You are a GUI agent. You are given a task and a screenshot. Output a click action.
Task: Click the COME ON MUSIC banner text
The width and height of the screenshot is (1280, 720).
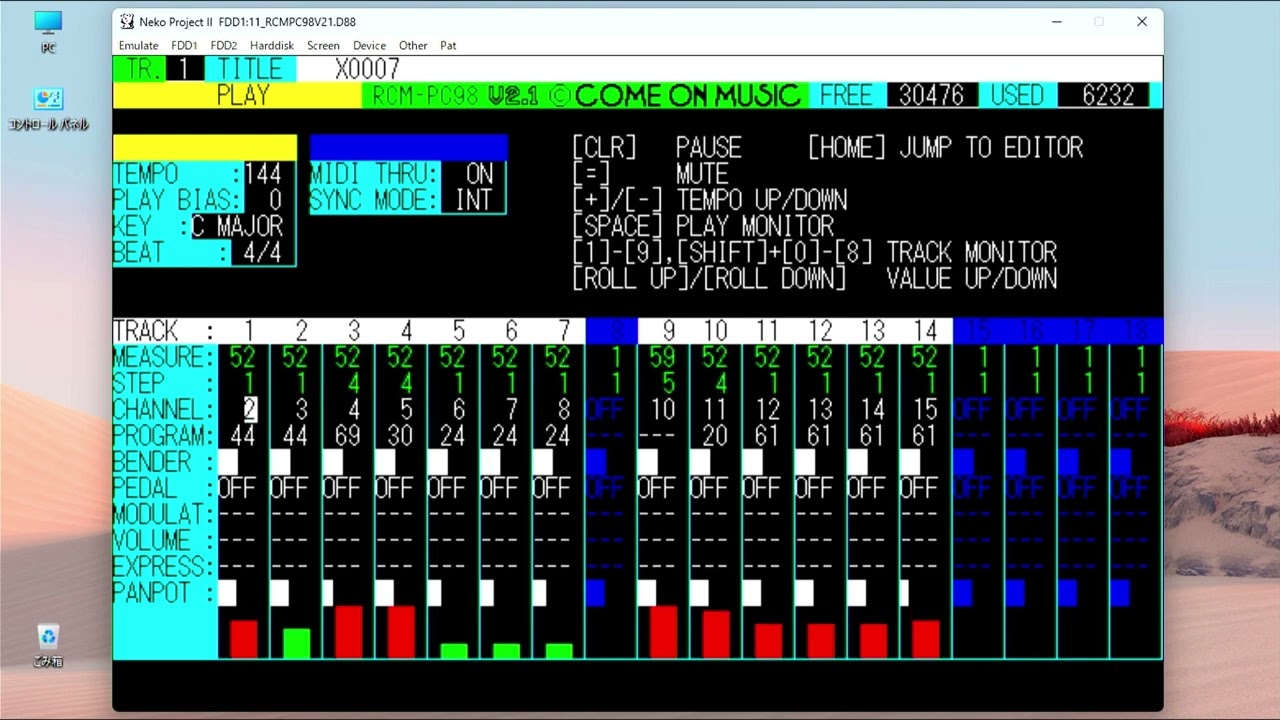click(688, 95)
